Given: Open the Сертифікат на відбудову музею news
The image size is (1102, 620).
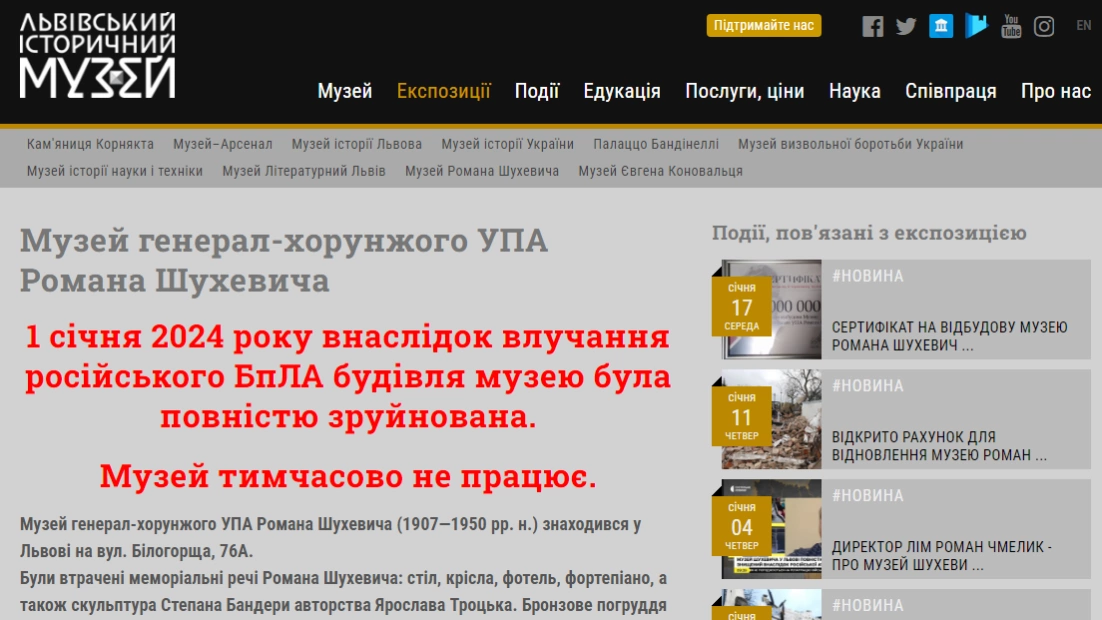Looking at the screenshot, I should (950, 336).
